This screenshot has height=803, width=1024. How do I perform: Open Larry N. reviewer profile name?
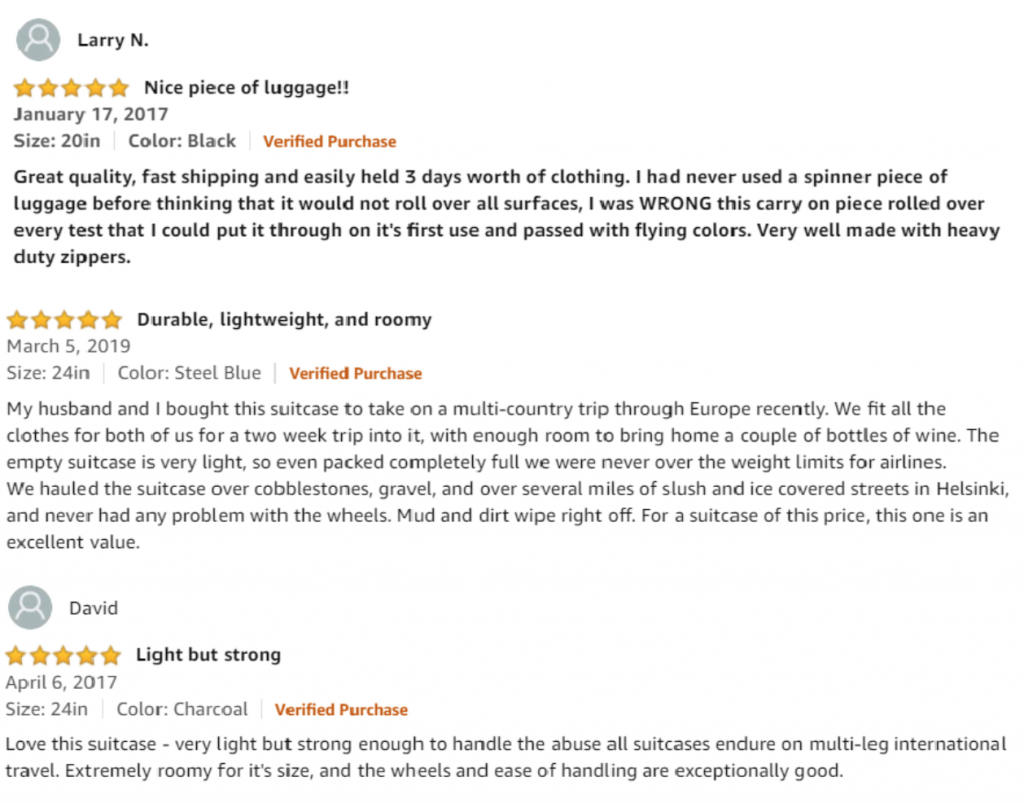pos(113,40)
